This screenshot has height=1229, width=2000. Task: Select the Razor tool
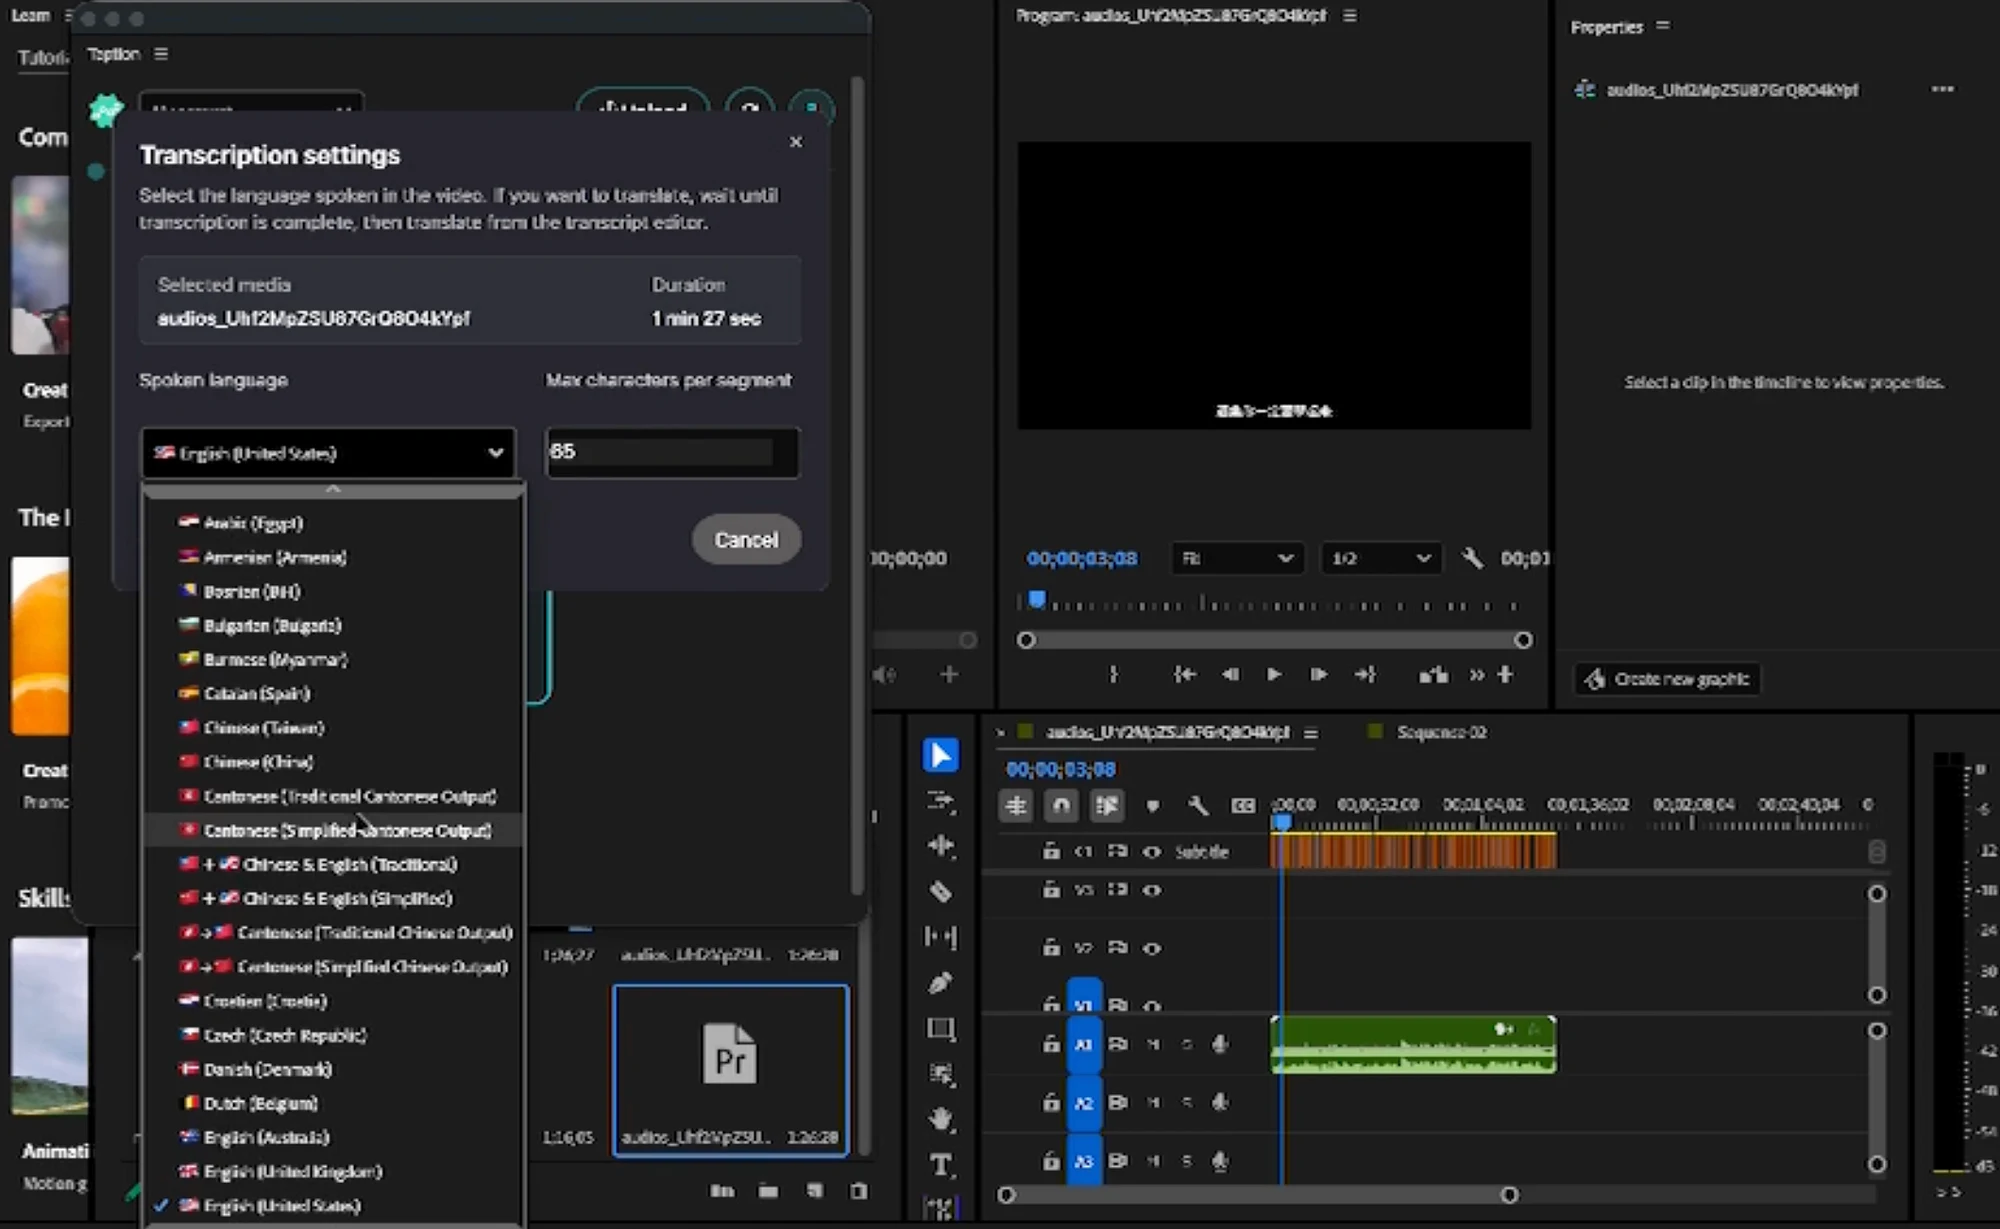940,892
